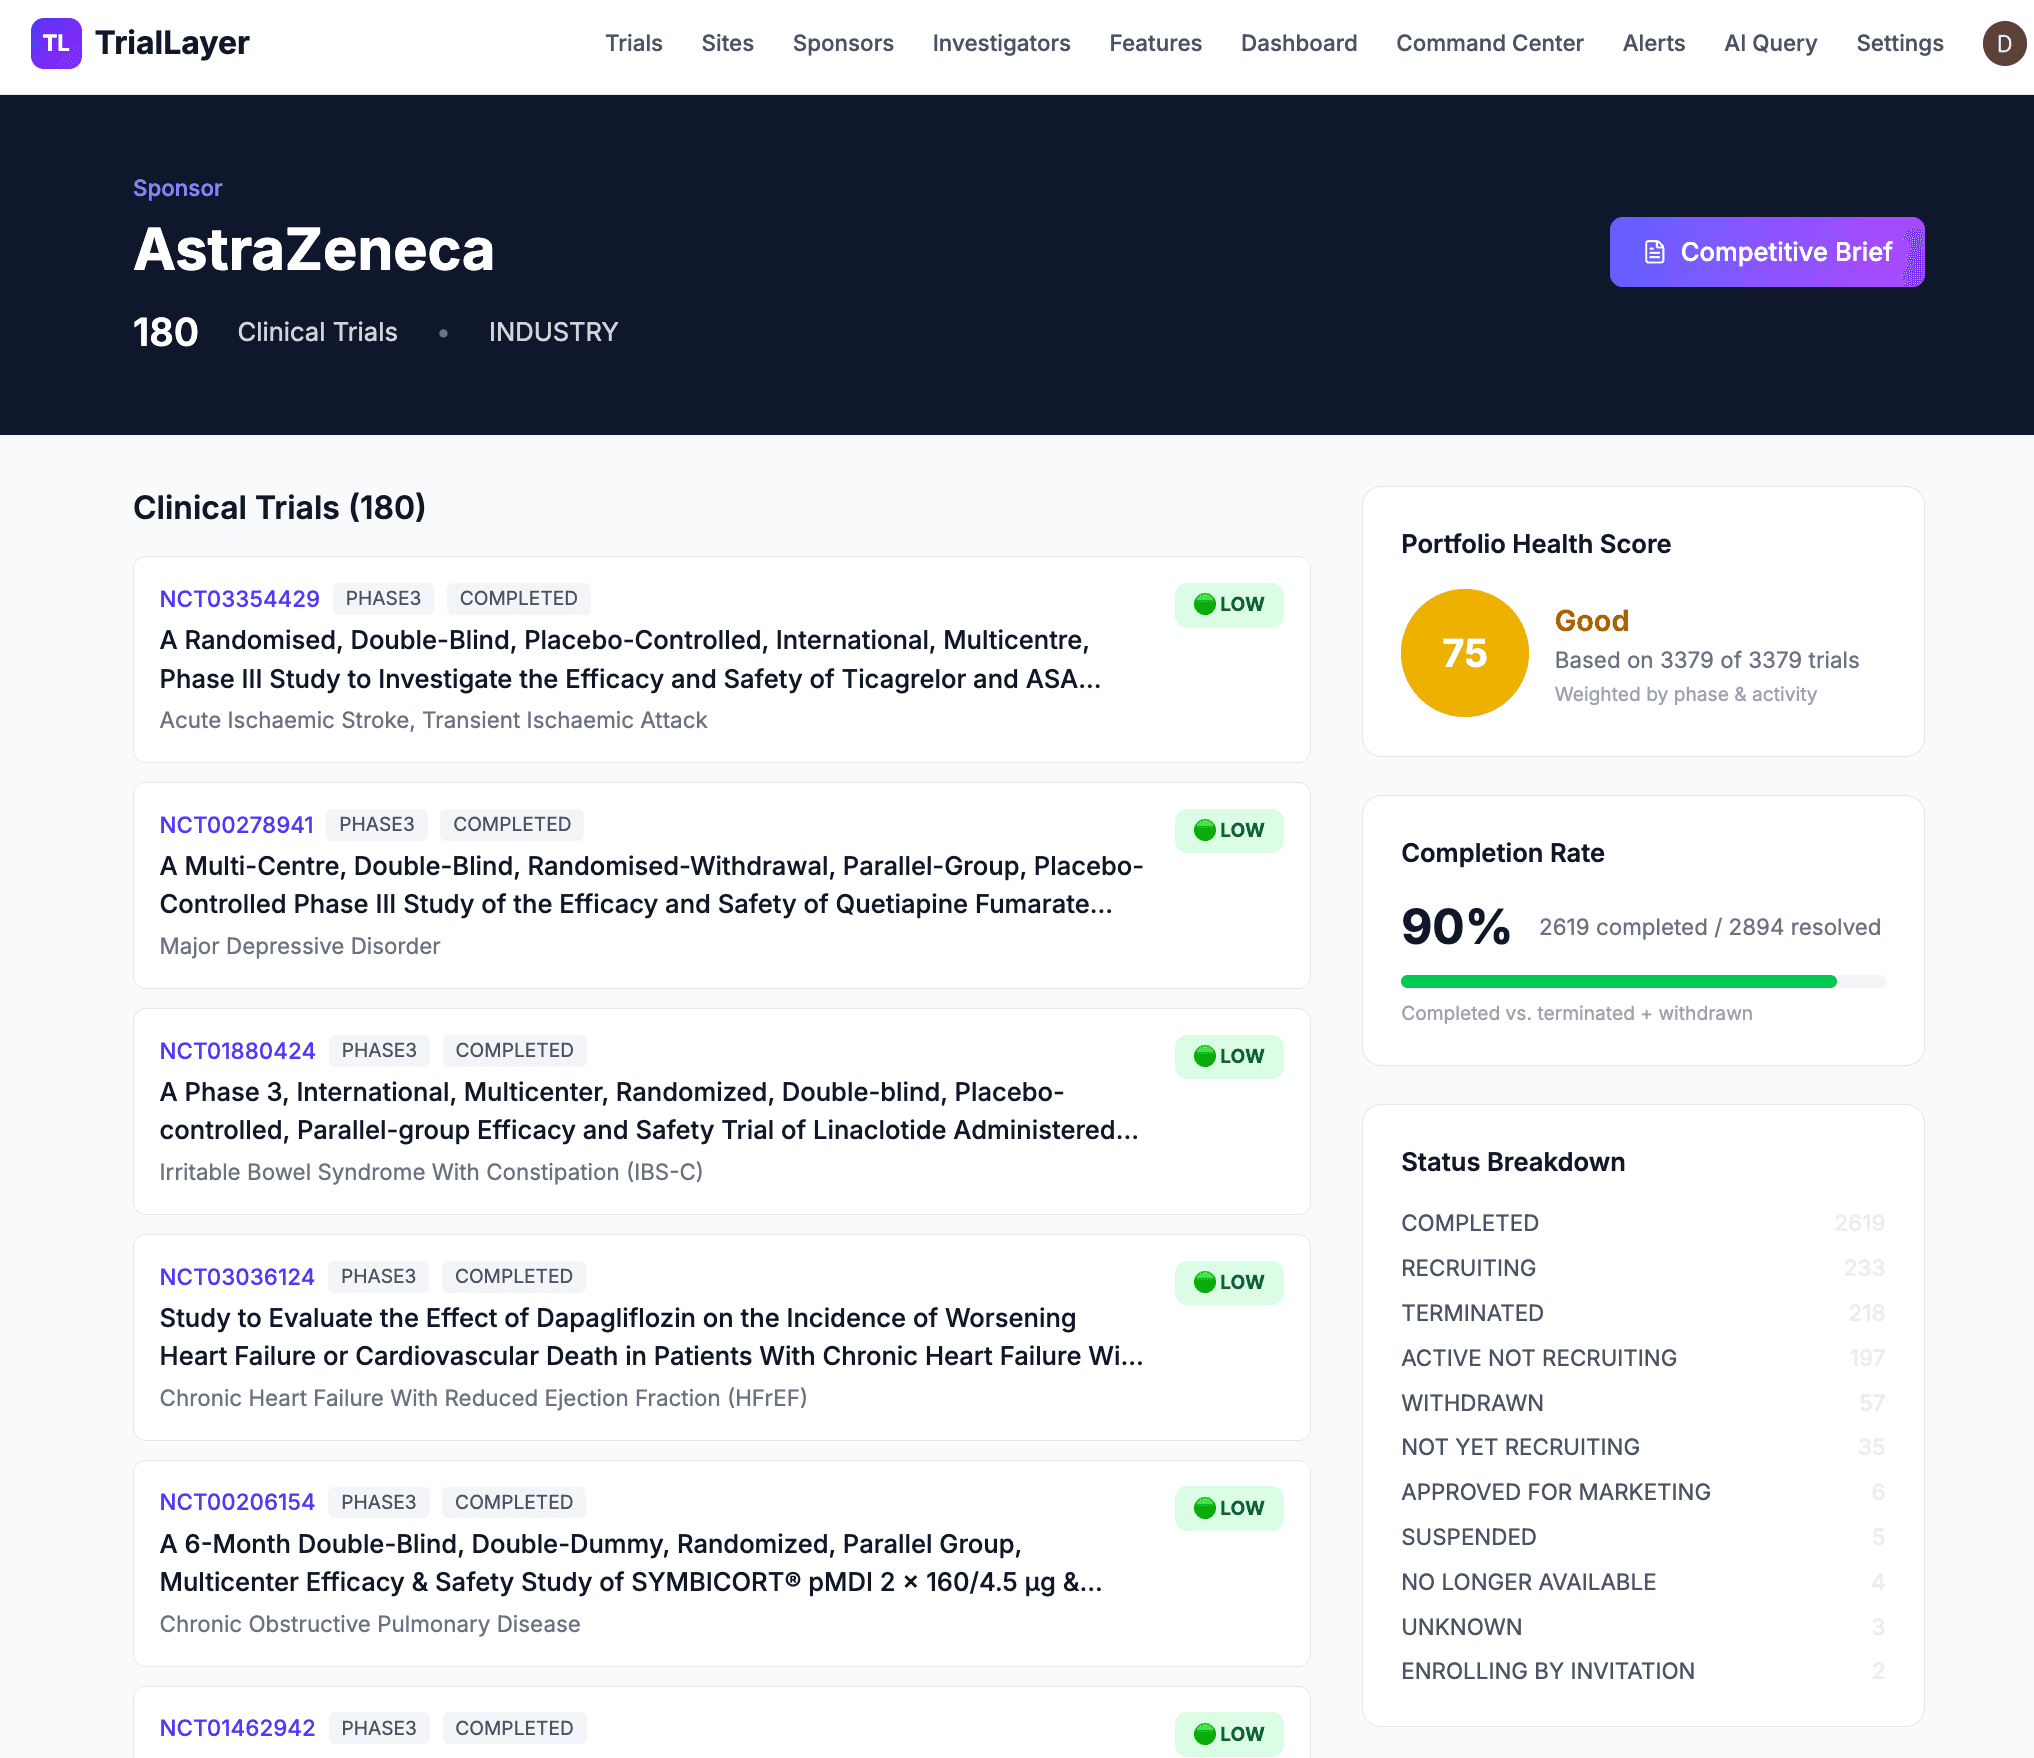This screenshot has width=2034, height=1758.
Task: Click 'Irritable Bowel Syndrome With Constipation' text
Action: 431,1172
